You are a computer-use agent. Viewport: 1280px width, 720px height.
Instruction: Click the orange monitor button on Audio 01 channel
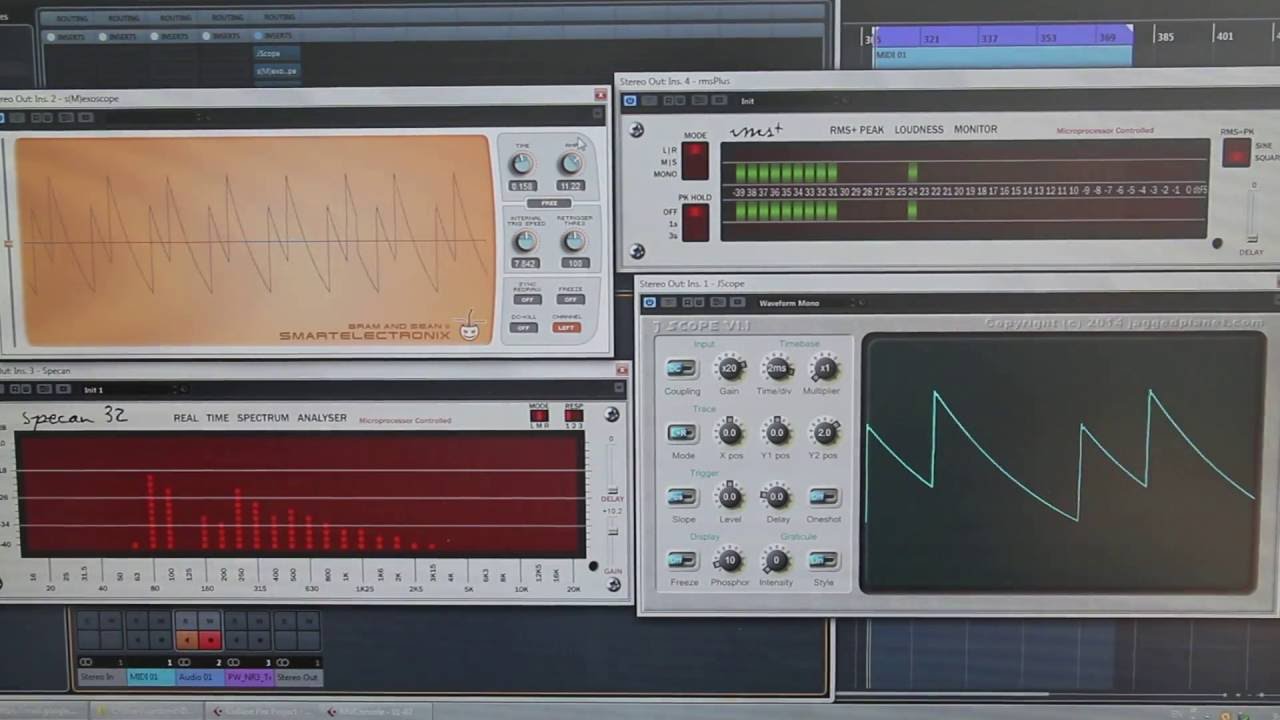coord(186,640)
